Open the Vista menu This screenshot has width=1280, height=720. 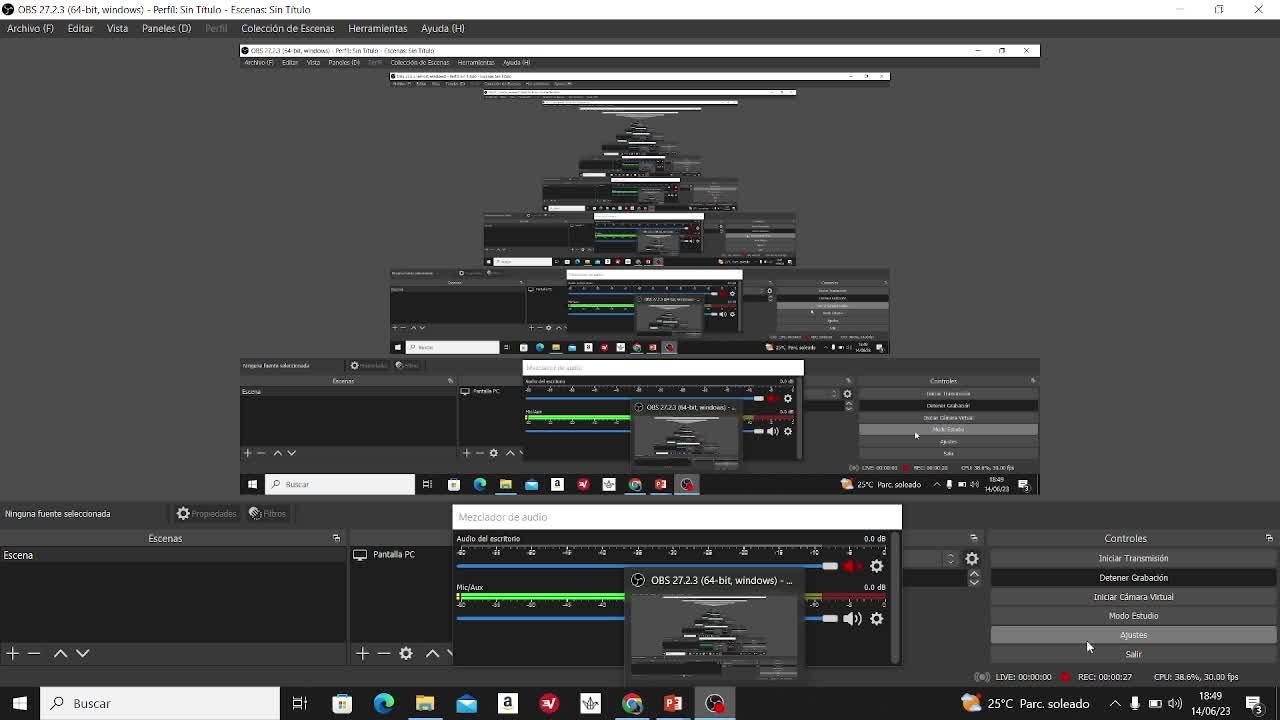point(117,28)
